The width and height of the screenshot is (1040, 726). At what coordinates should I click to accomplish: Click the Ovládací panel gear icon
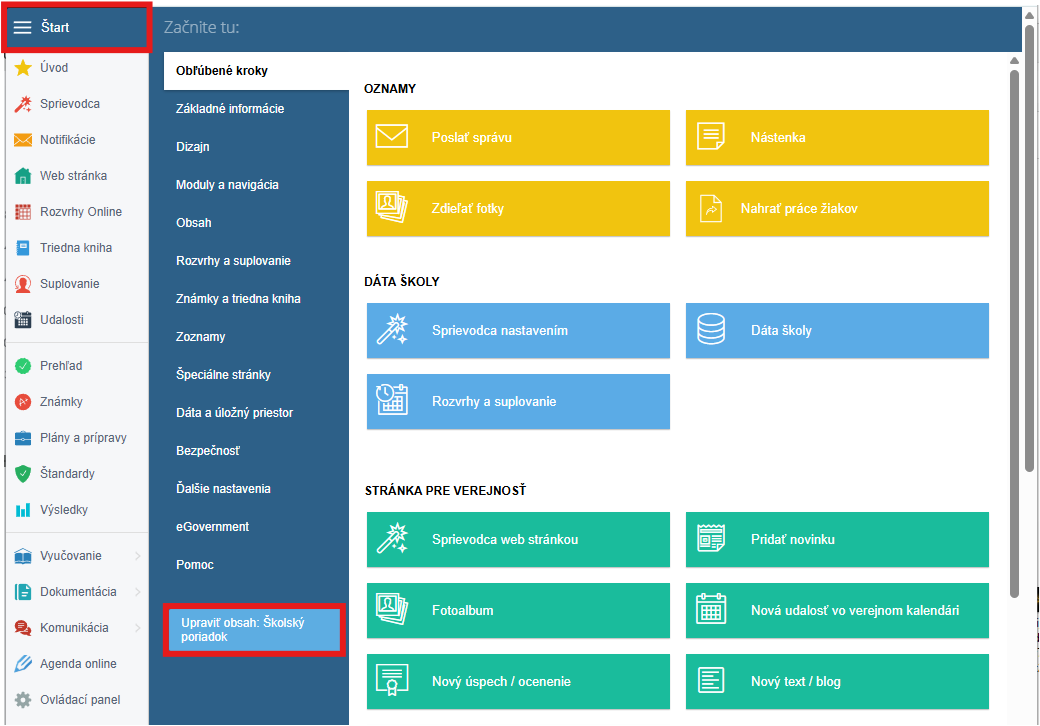pos(23,699)
